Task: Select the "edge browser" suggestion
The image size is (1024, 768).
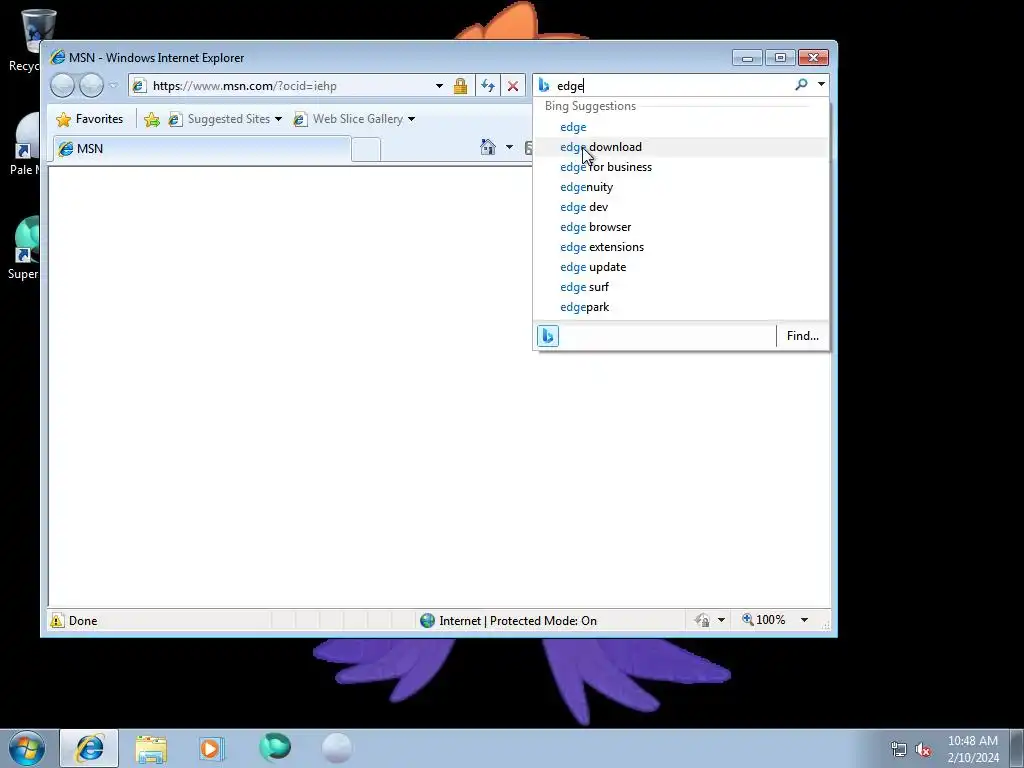Action: [x=681, y=227]
